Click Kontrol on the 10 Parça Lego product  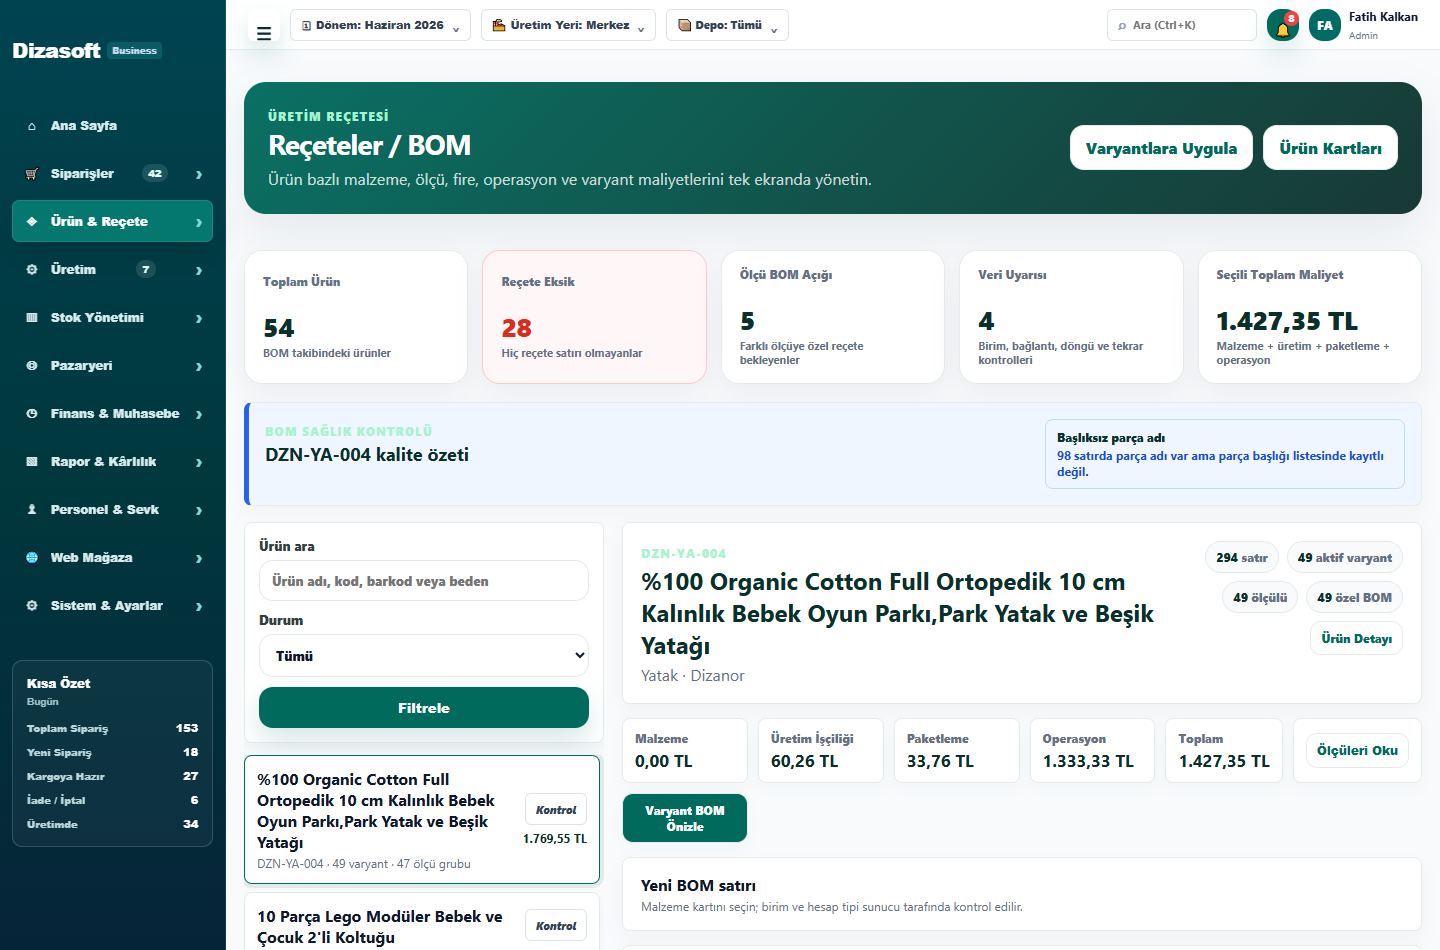point(556,926)
